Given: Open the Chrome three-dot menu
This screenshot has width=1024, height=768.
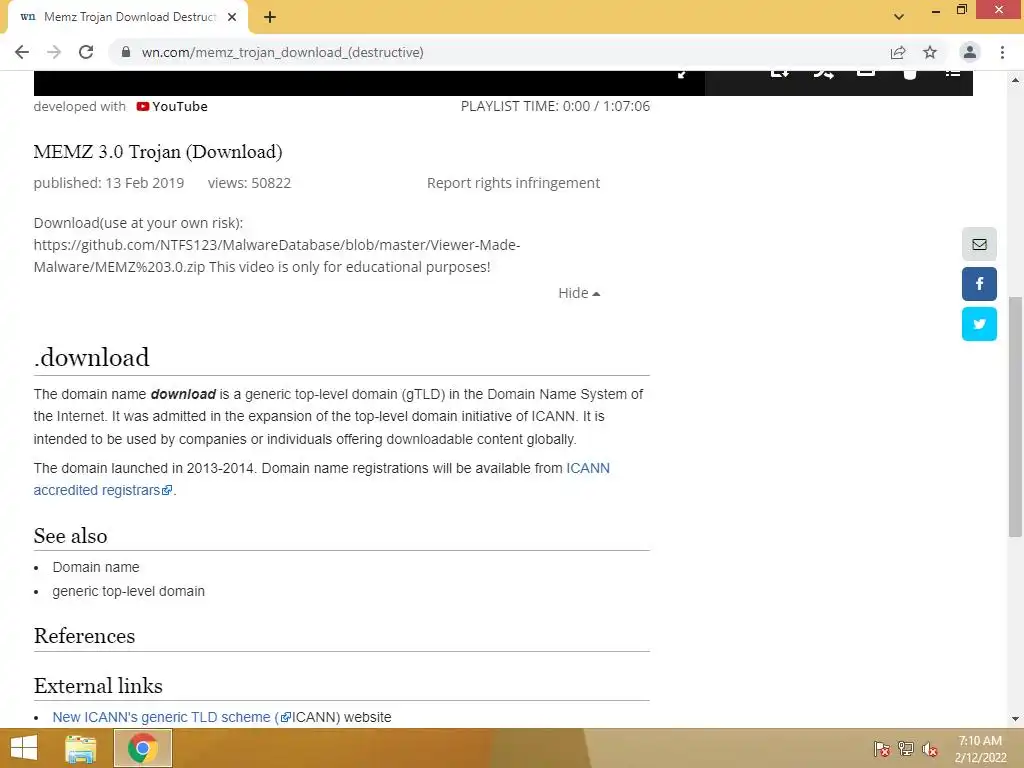Looking at the screenshot, I should click(x=1002, y=52).
